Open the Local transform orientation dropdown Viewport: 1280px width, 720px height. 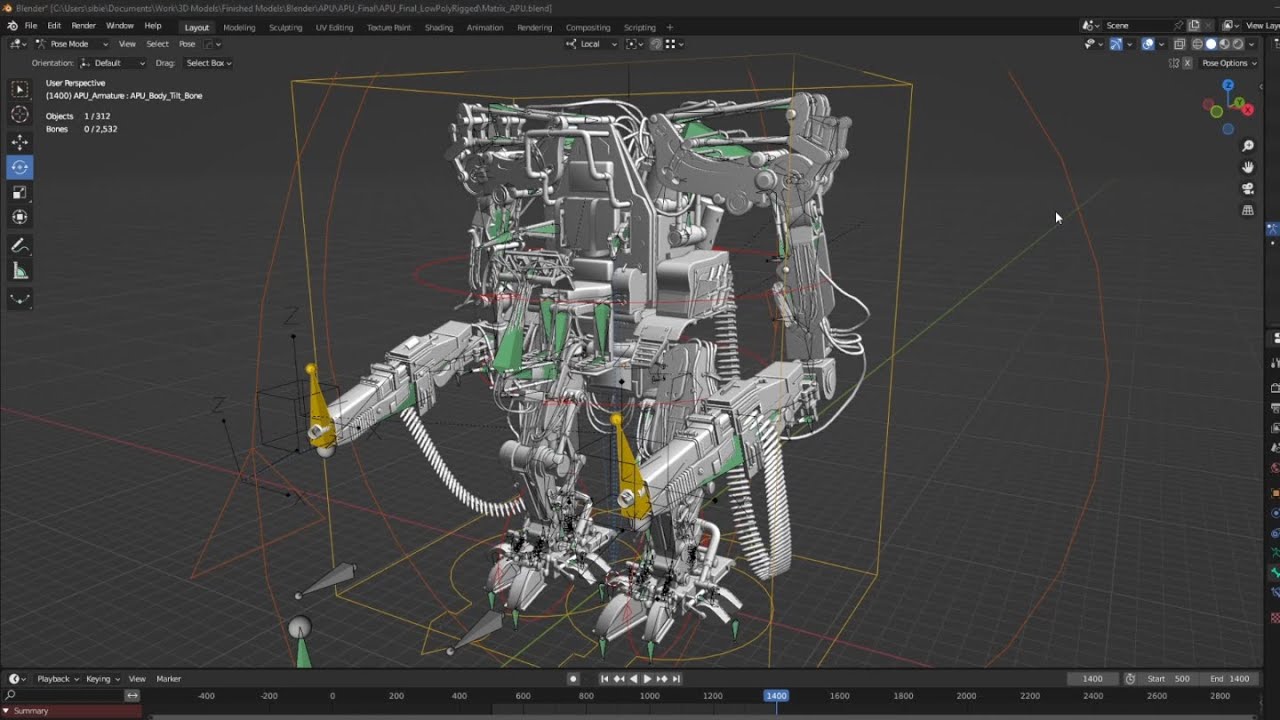click(591, 44)
